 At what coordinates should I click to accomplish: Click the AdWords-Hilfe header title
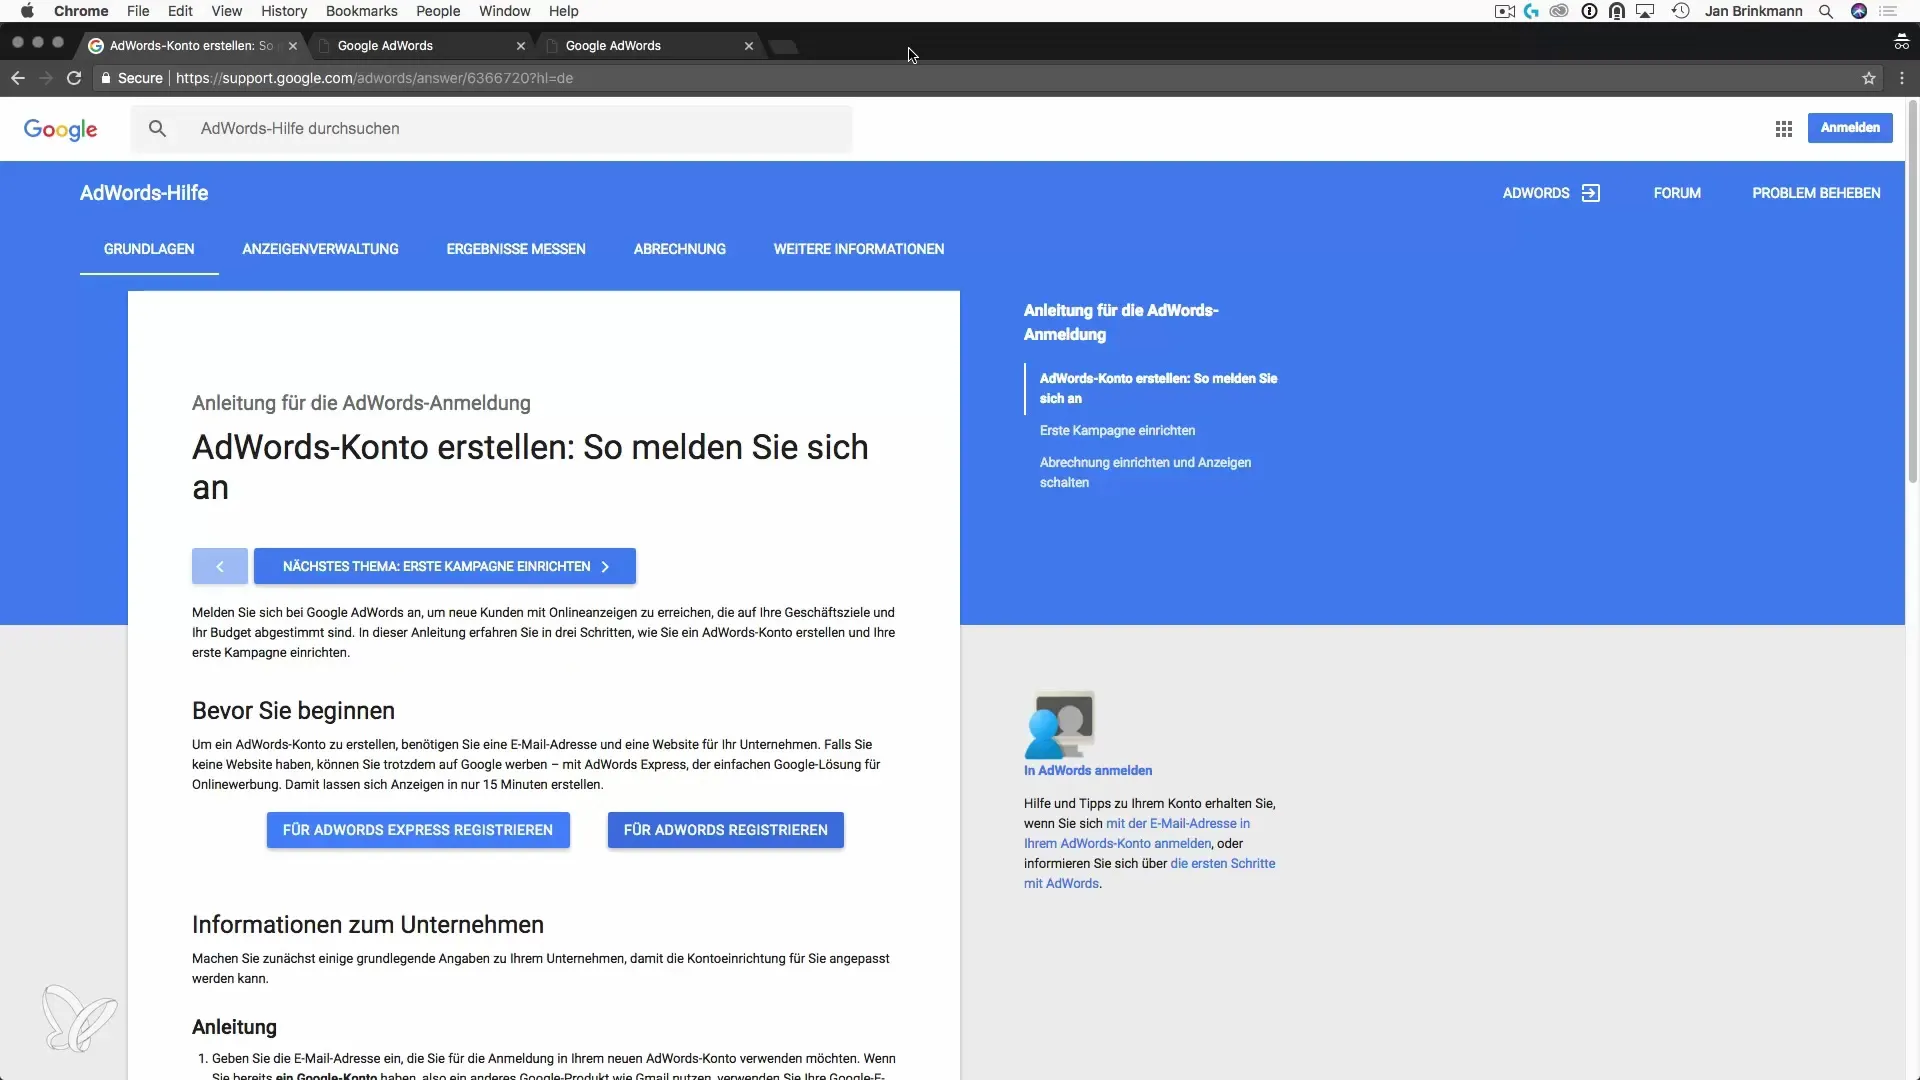point(144,193)
